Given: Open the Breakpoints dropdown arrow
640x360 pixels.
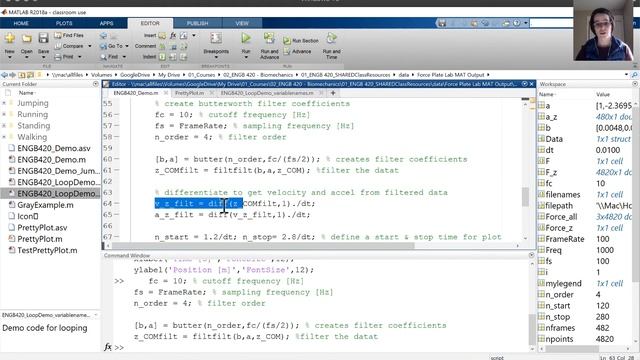Looking at the screenshot, I should 216,58.
